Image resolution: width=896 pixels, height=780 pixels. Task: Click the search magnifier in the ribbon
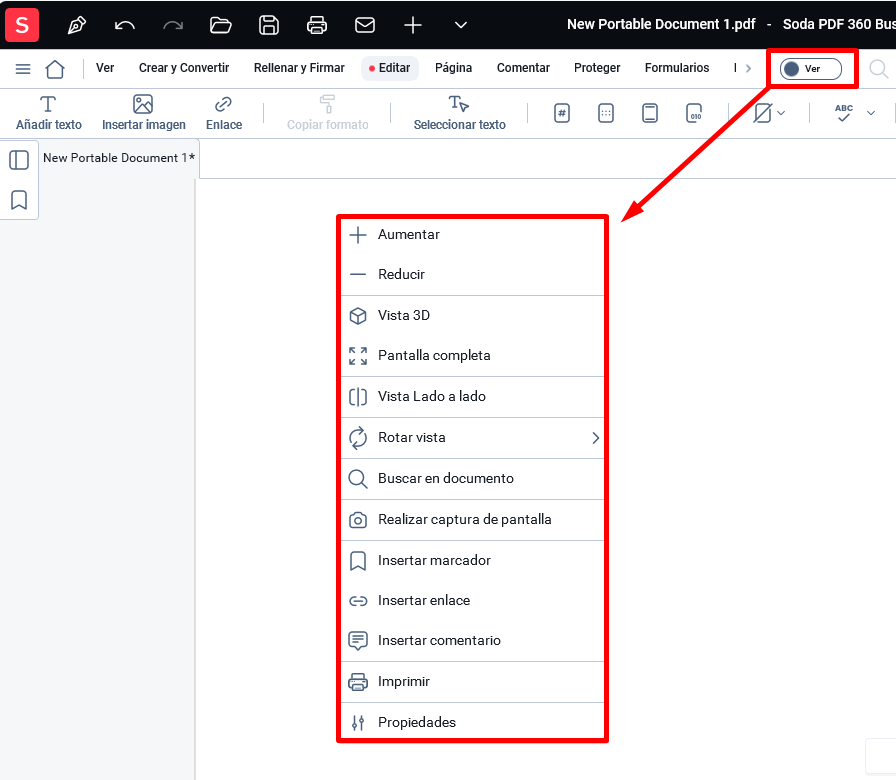click(x=878, y=69)
